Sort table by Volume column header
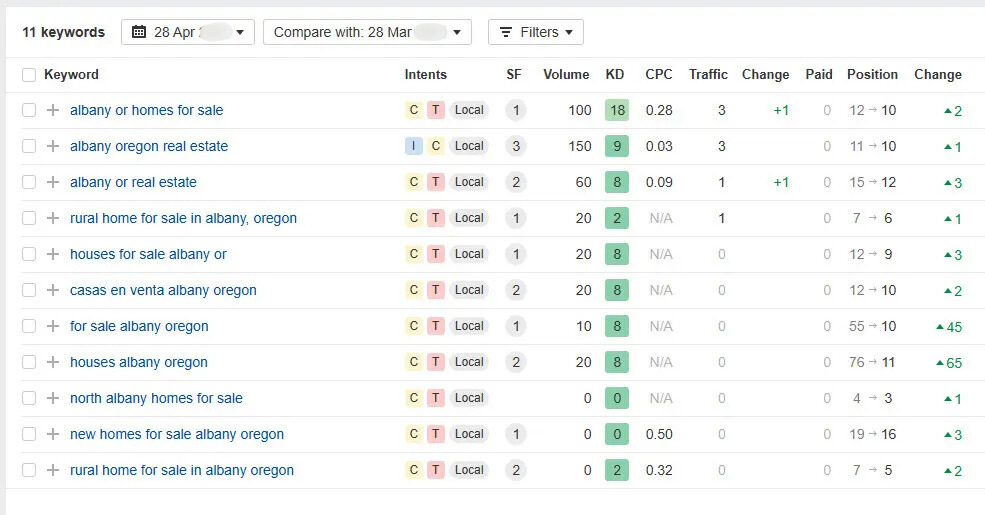Screen dimensions: 985x515 [x=566, y=74]
